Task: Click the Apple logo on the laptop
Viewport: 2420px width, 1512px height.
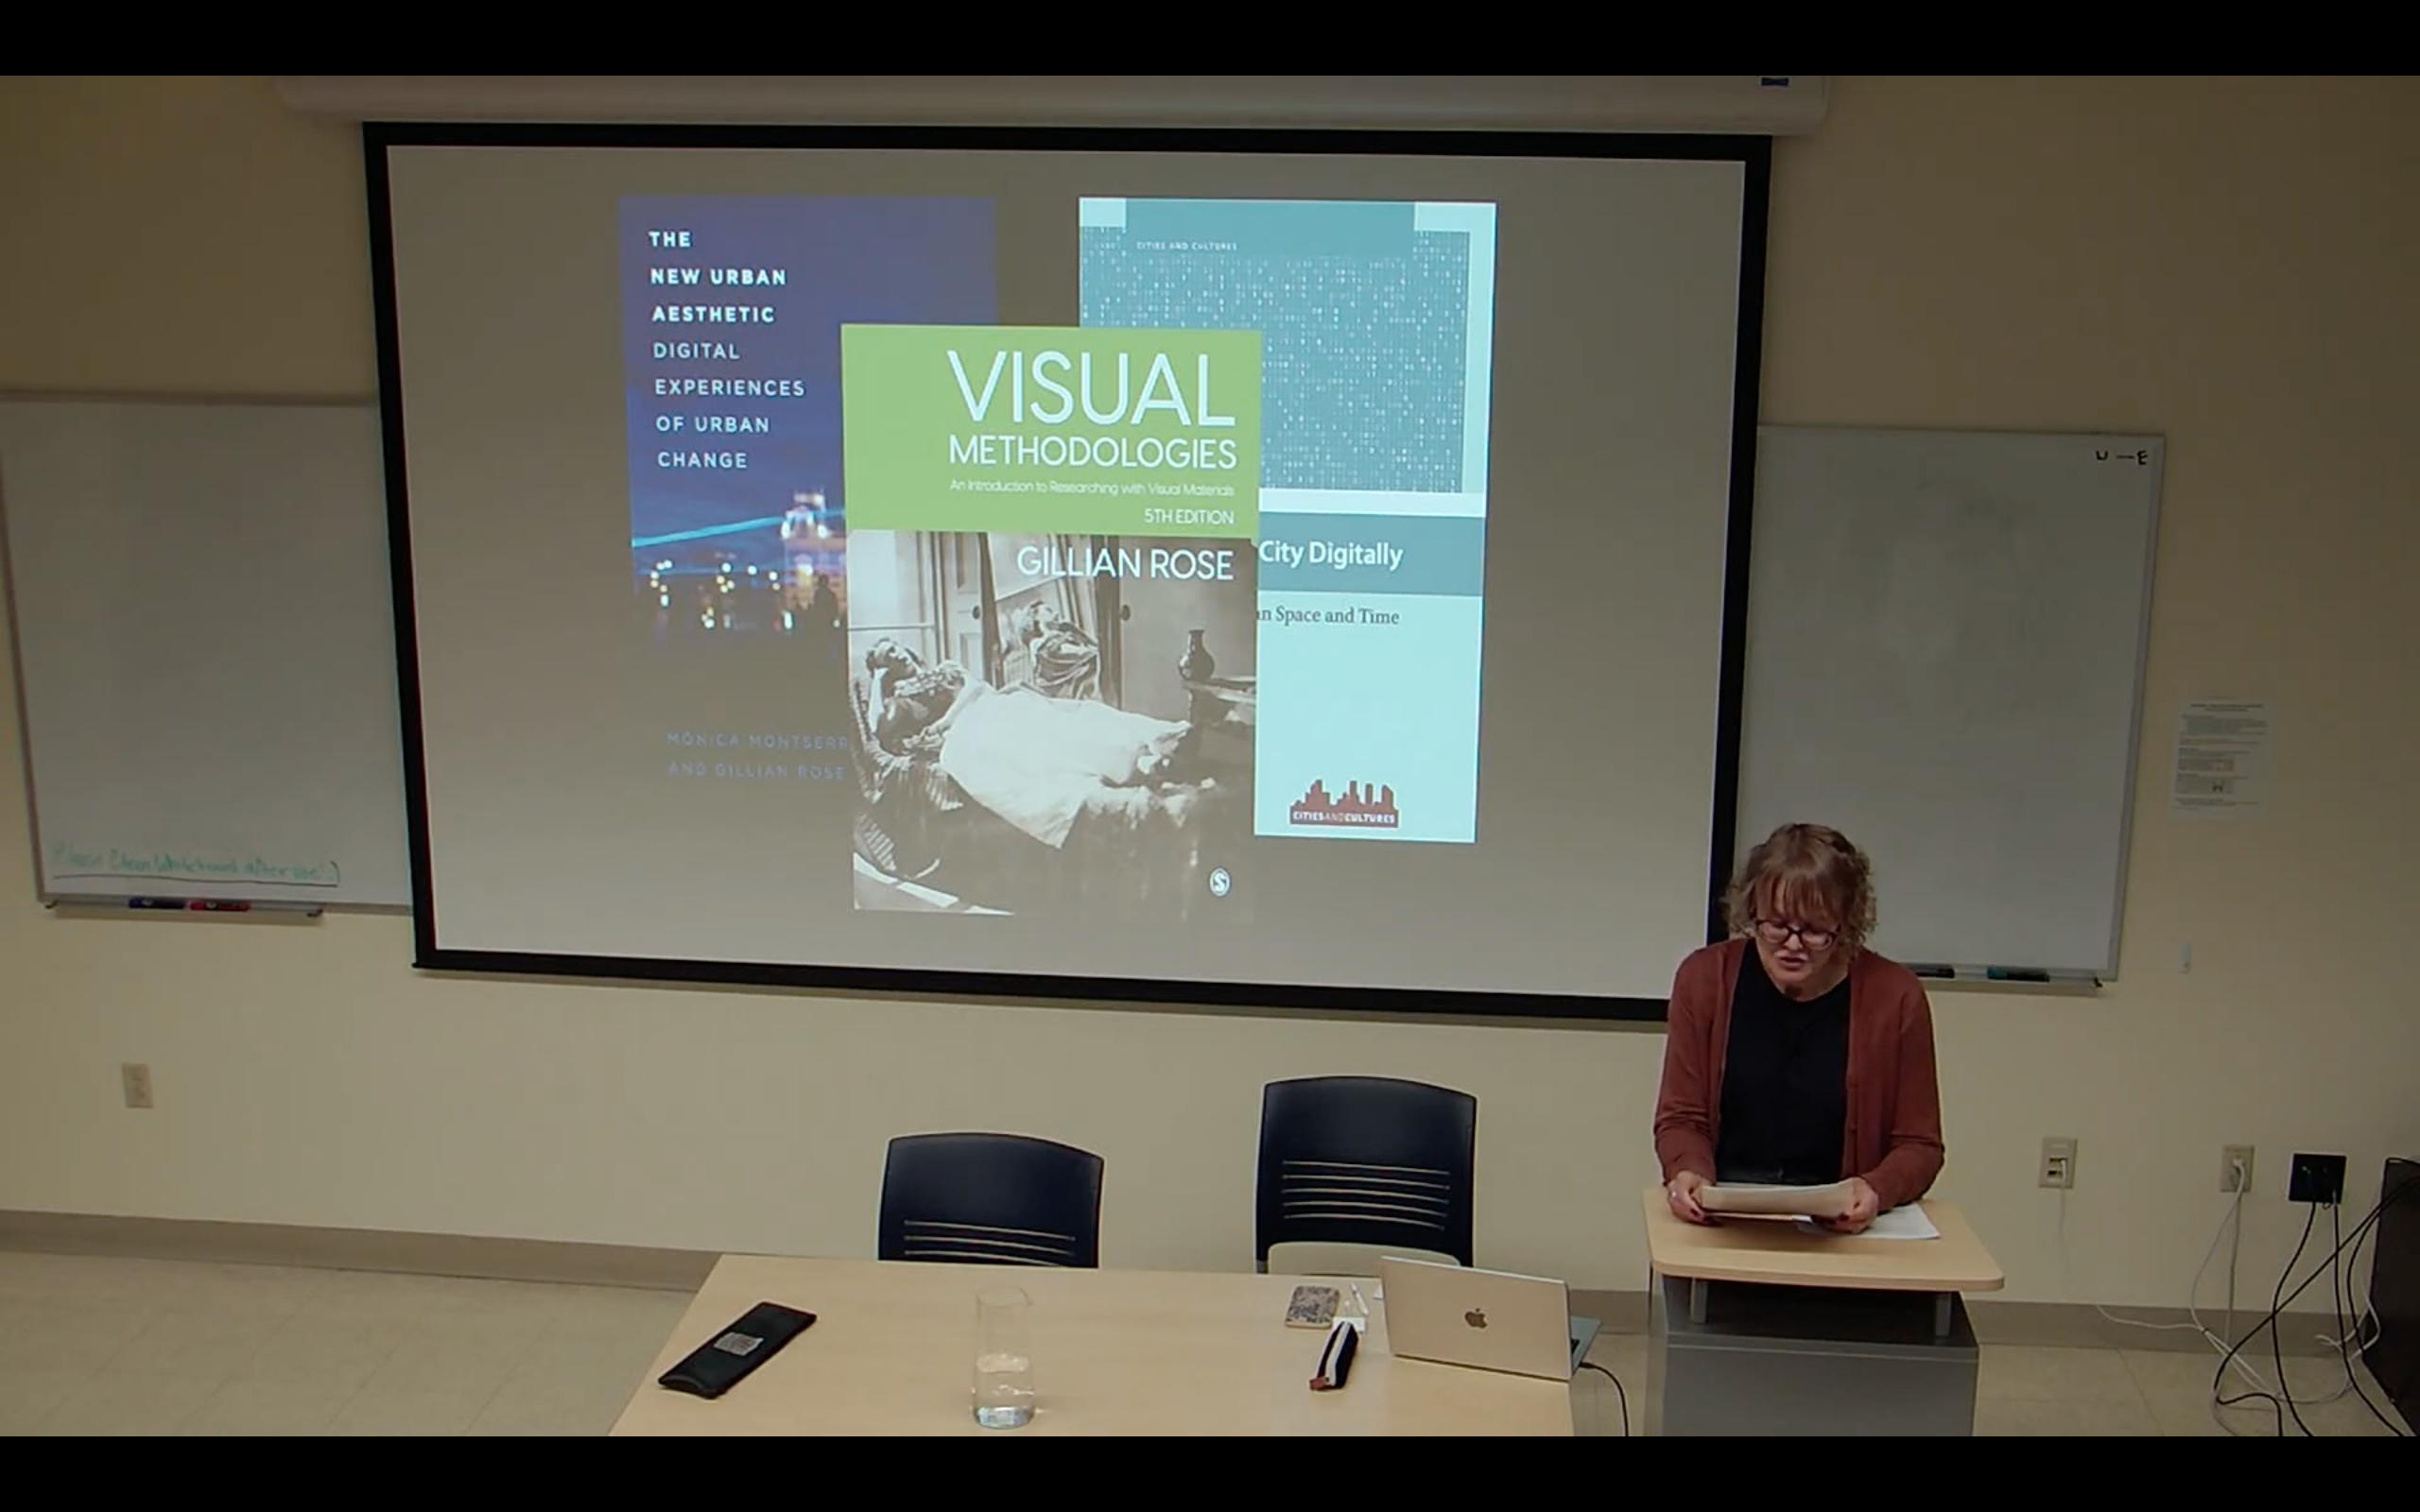Action: 1475,1319
